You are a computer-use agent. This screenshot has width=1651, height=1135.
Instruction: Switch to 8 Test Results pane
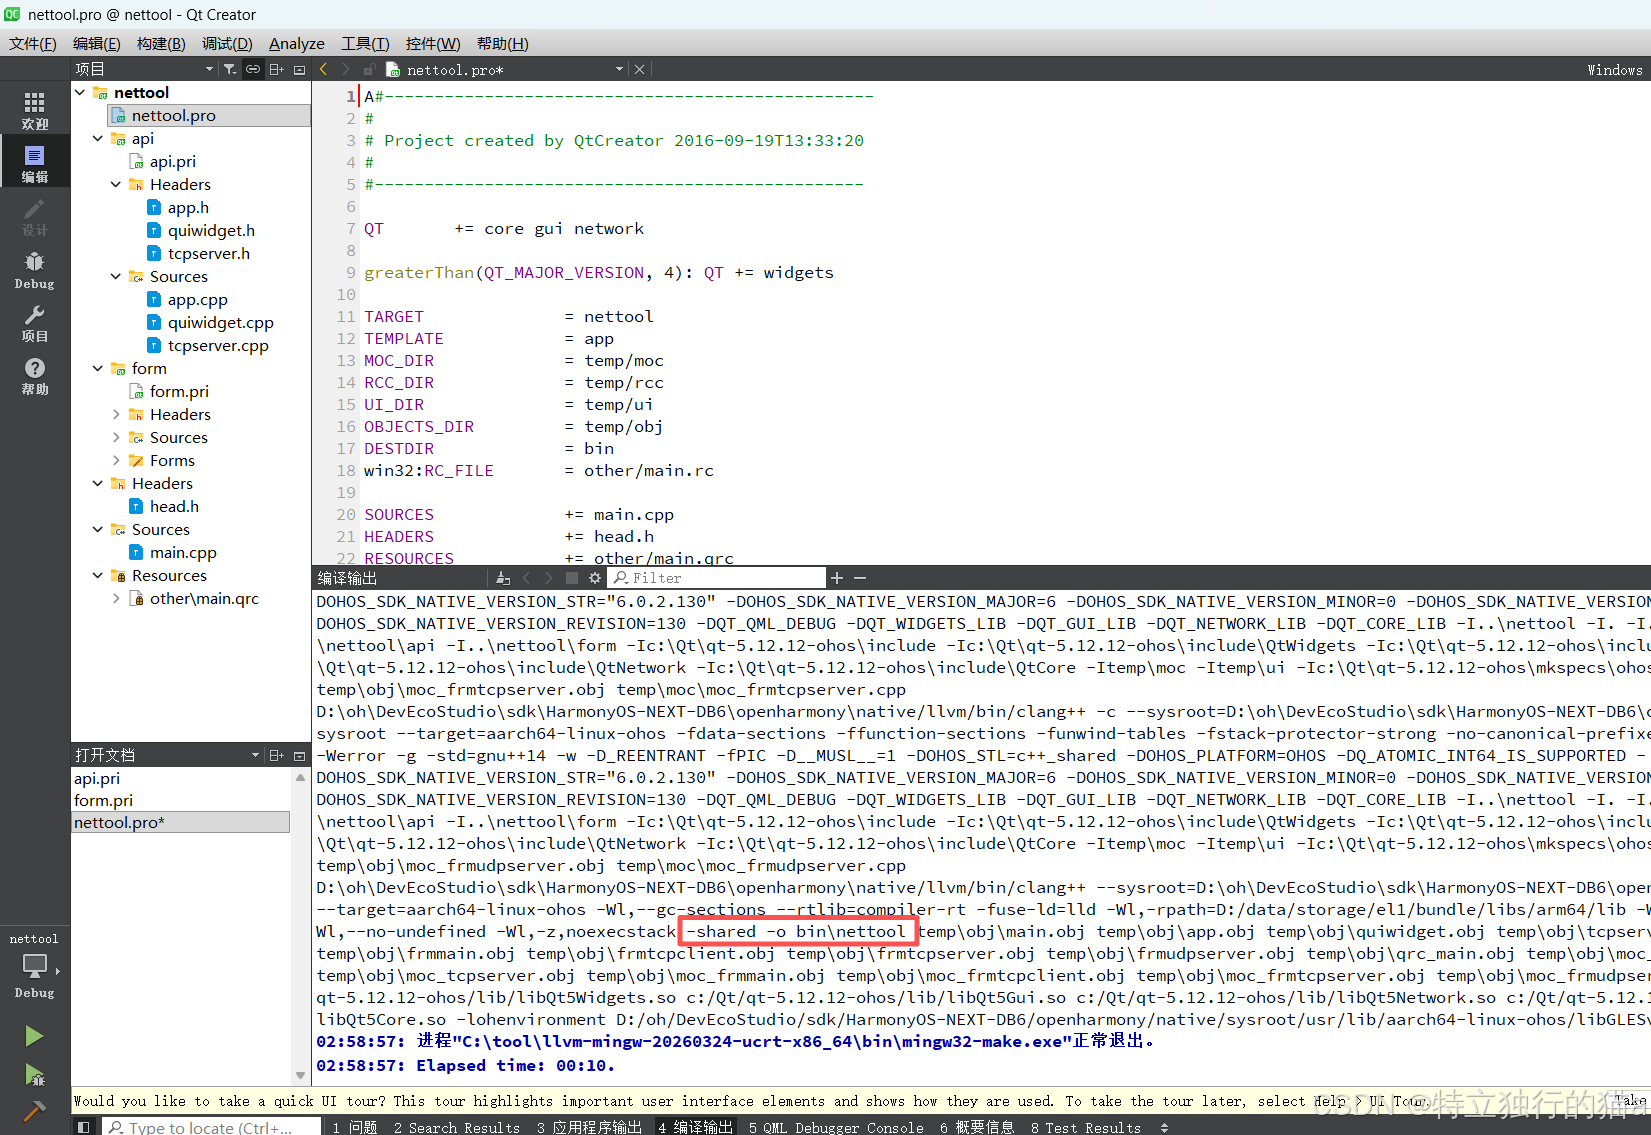(1086, 1127)
